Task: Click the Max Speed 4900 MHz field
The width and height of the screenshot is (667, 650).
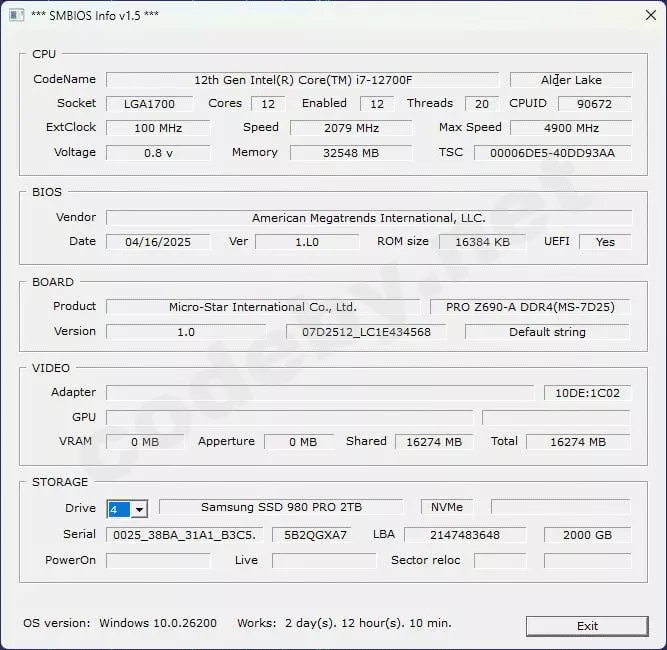Action: 570,128
